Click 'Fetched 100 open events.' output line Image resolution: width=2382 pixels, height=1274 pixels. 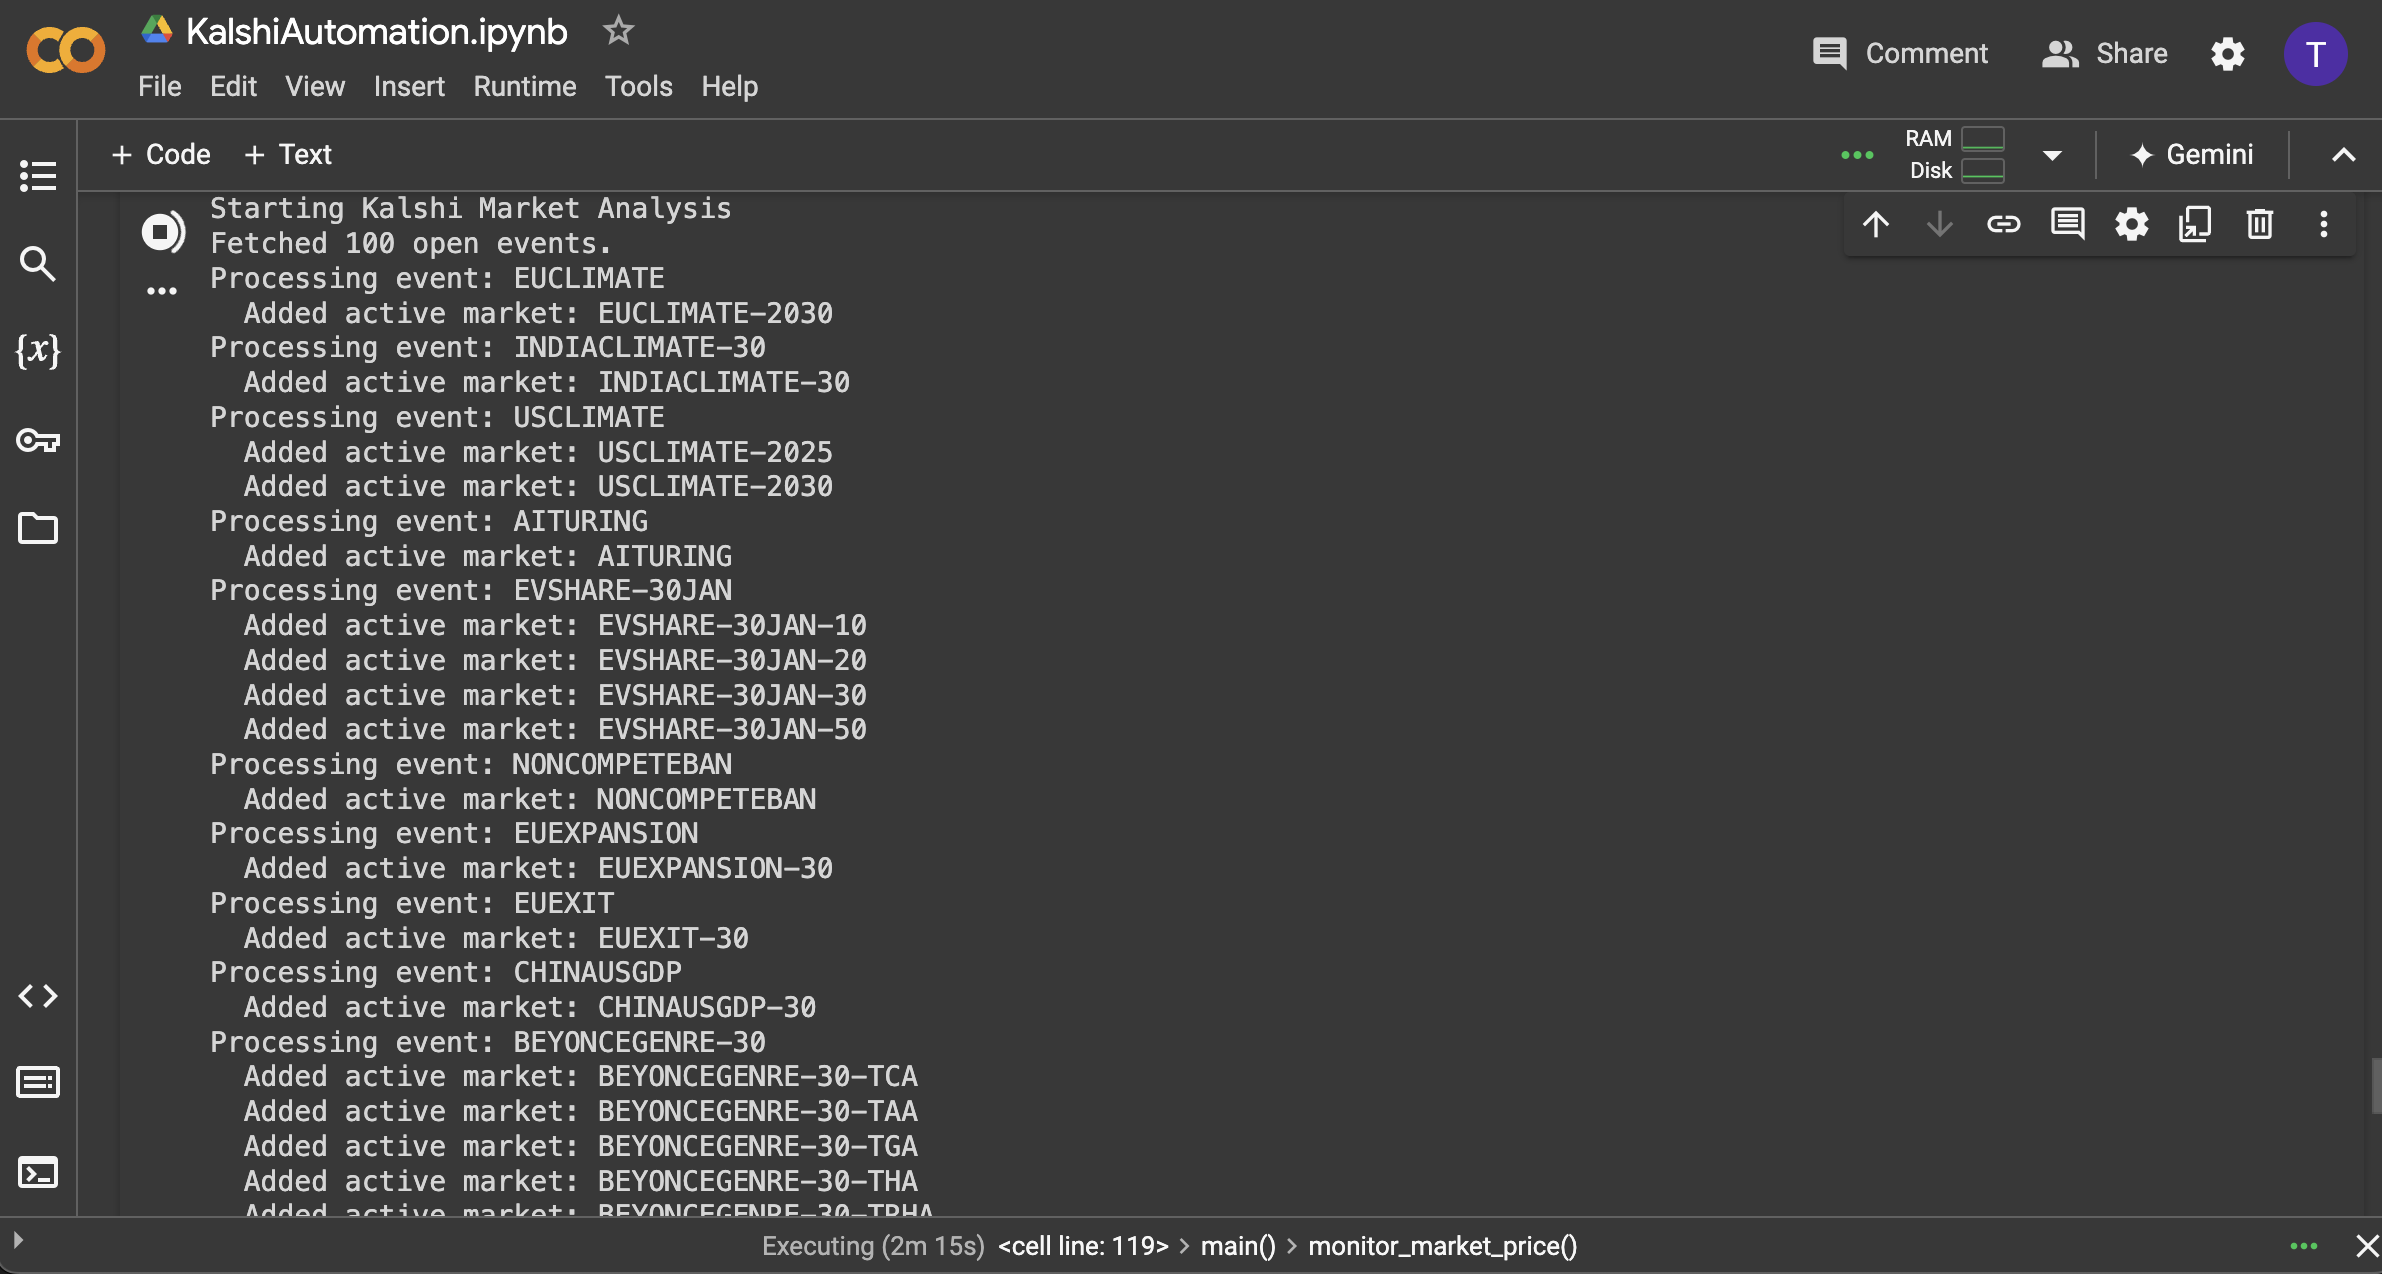(411, 243)
